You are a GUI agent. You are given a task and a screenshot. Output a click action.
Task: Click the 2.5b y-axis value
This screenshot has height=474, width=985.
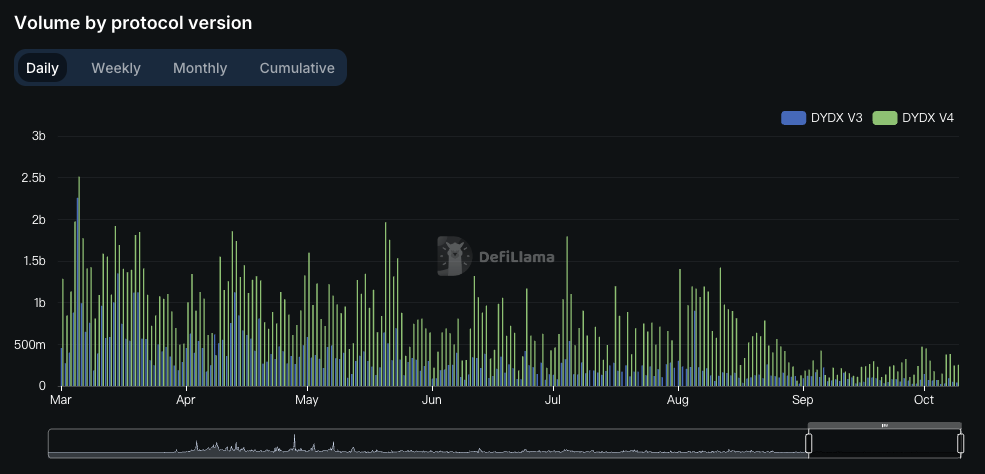(x=34, y=178)
